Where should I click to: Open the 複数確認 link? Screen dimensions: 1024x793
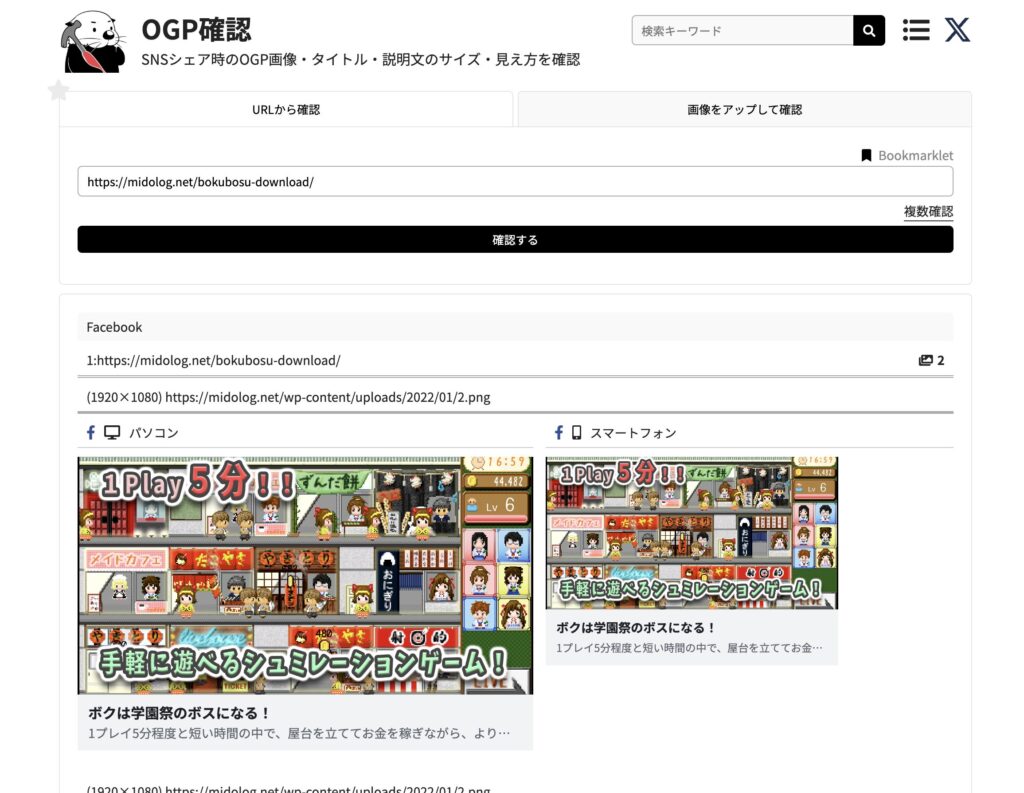(928, 212)
